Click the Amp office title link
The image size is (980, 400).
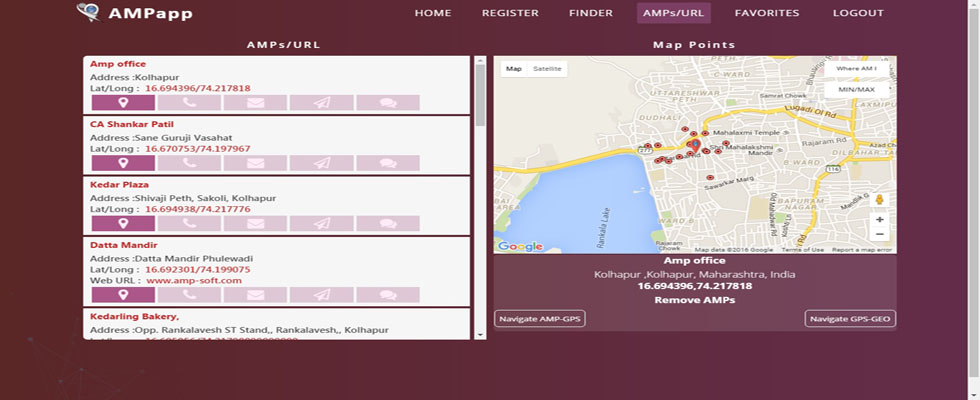point(118,64)
